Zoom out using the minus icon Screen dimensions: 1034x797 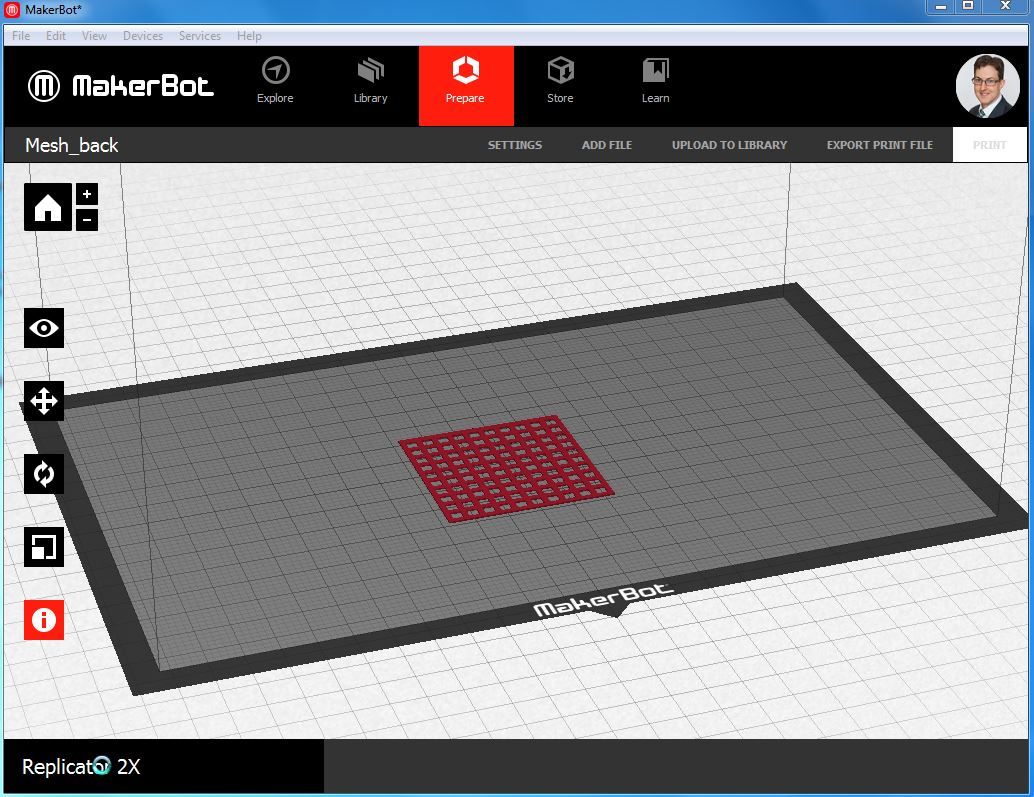[86, 219]
